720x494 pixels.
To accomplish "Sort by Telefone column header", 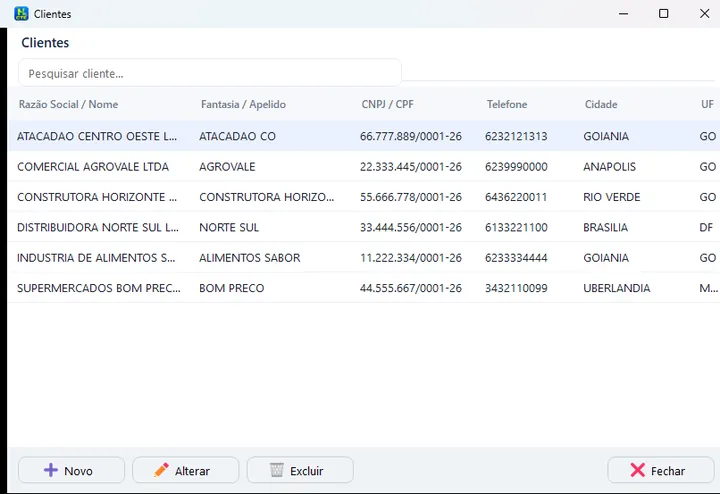I will pos(507,104).
